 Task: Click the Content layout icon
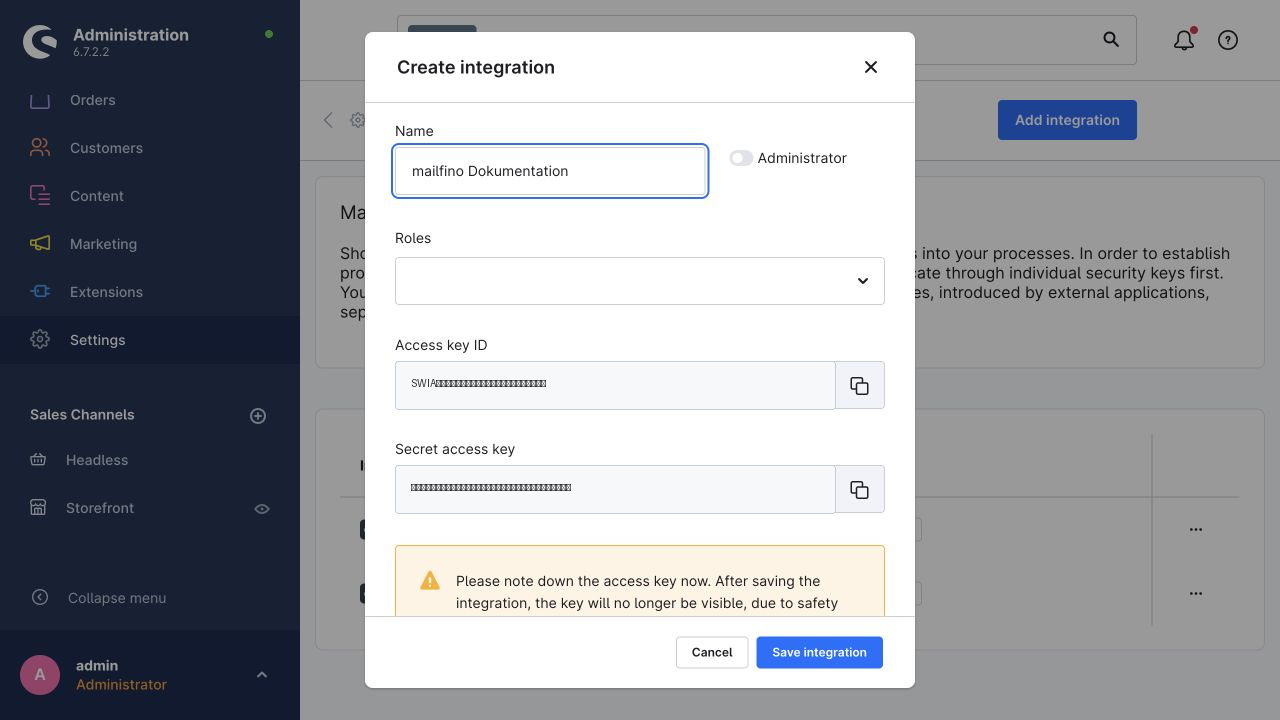40,196
